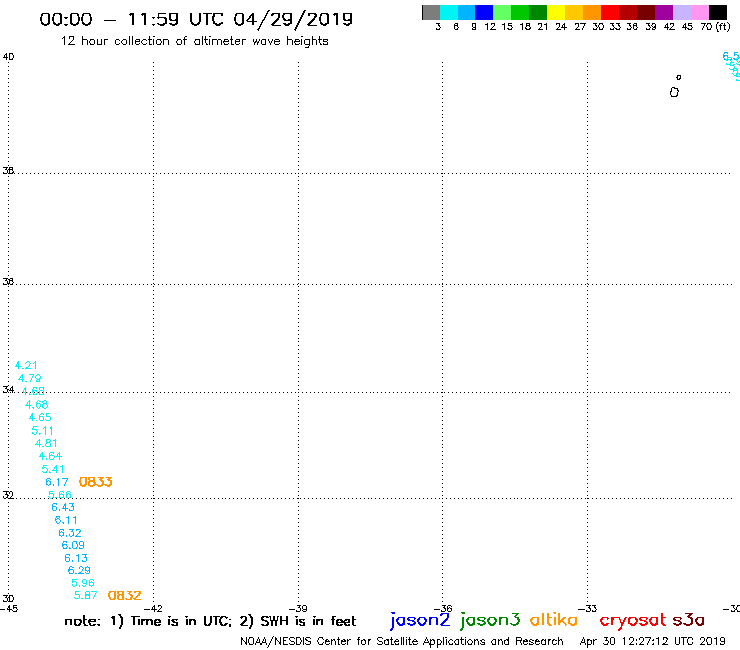This screenshot has width=740, height=650.
Task: Click the wave height value '4.65'
Action: point(40,417)
